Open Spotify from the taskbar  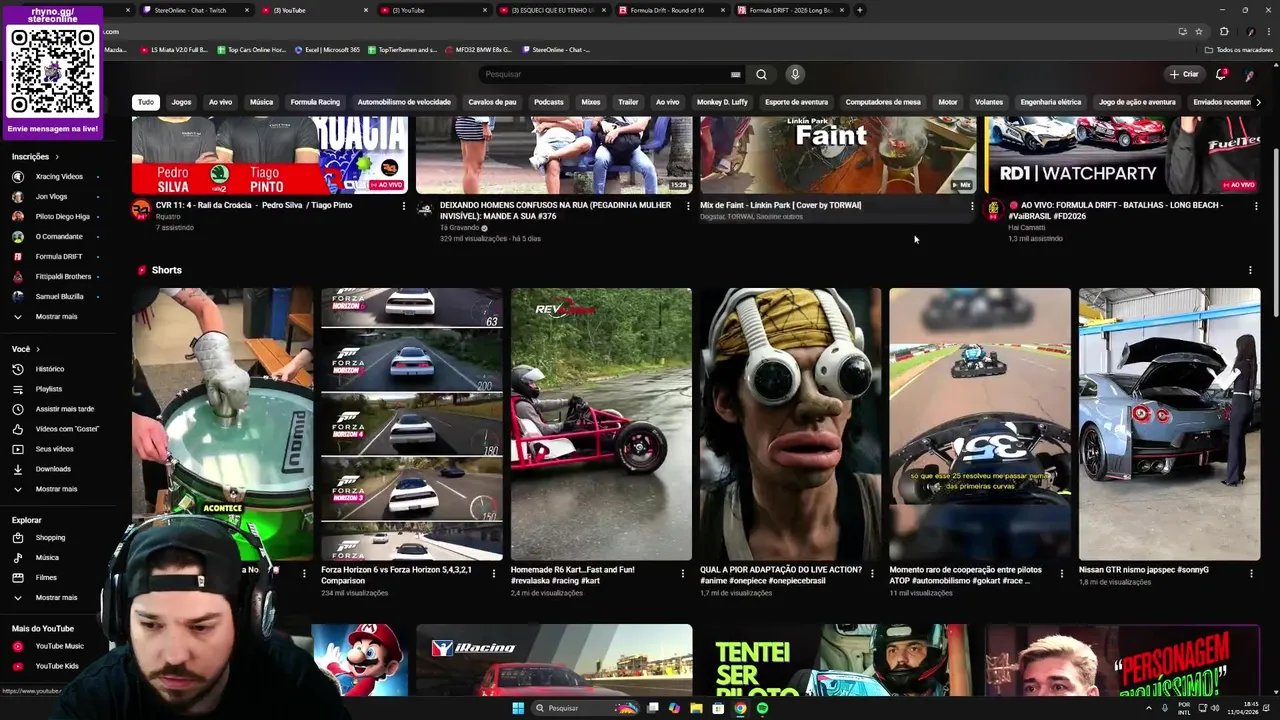click(x=762, y=708)
